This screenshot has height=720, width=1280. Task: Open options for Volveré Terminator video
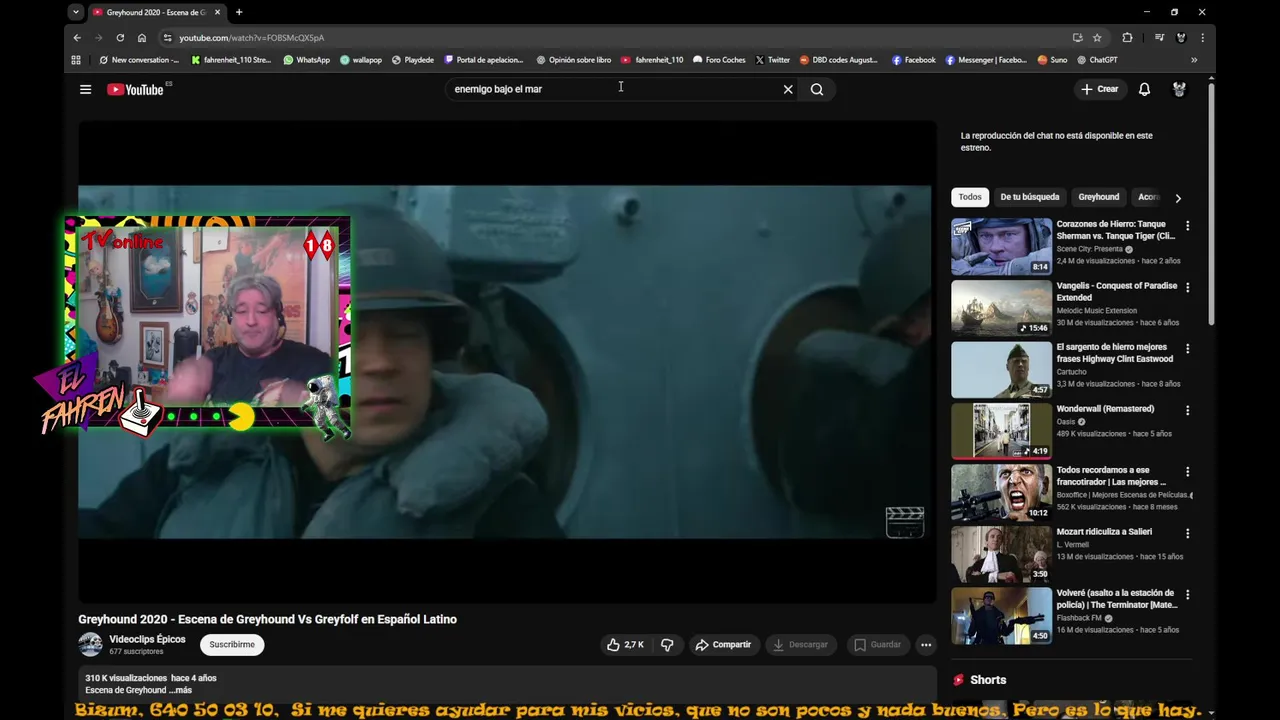tap(1188, 595)
